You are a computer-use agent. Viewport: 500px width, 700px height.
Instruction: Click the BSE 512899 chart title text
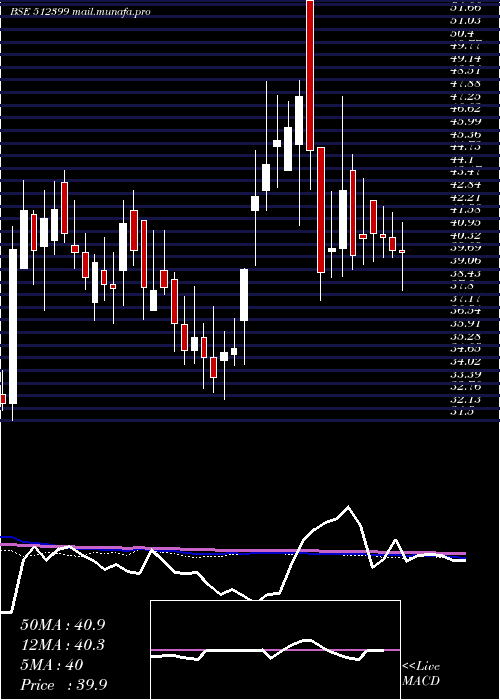(81, 12)
